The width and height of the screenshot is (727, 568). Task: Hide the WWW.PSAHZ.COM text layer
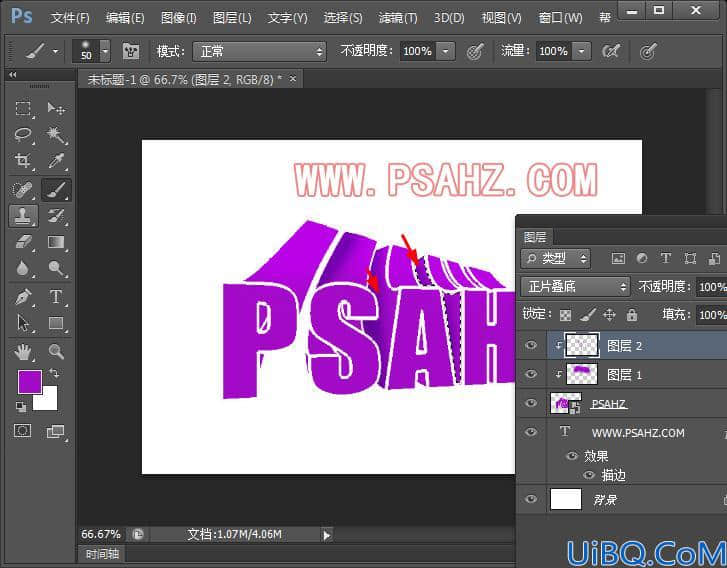click(x=531, y=432)
